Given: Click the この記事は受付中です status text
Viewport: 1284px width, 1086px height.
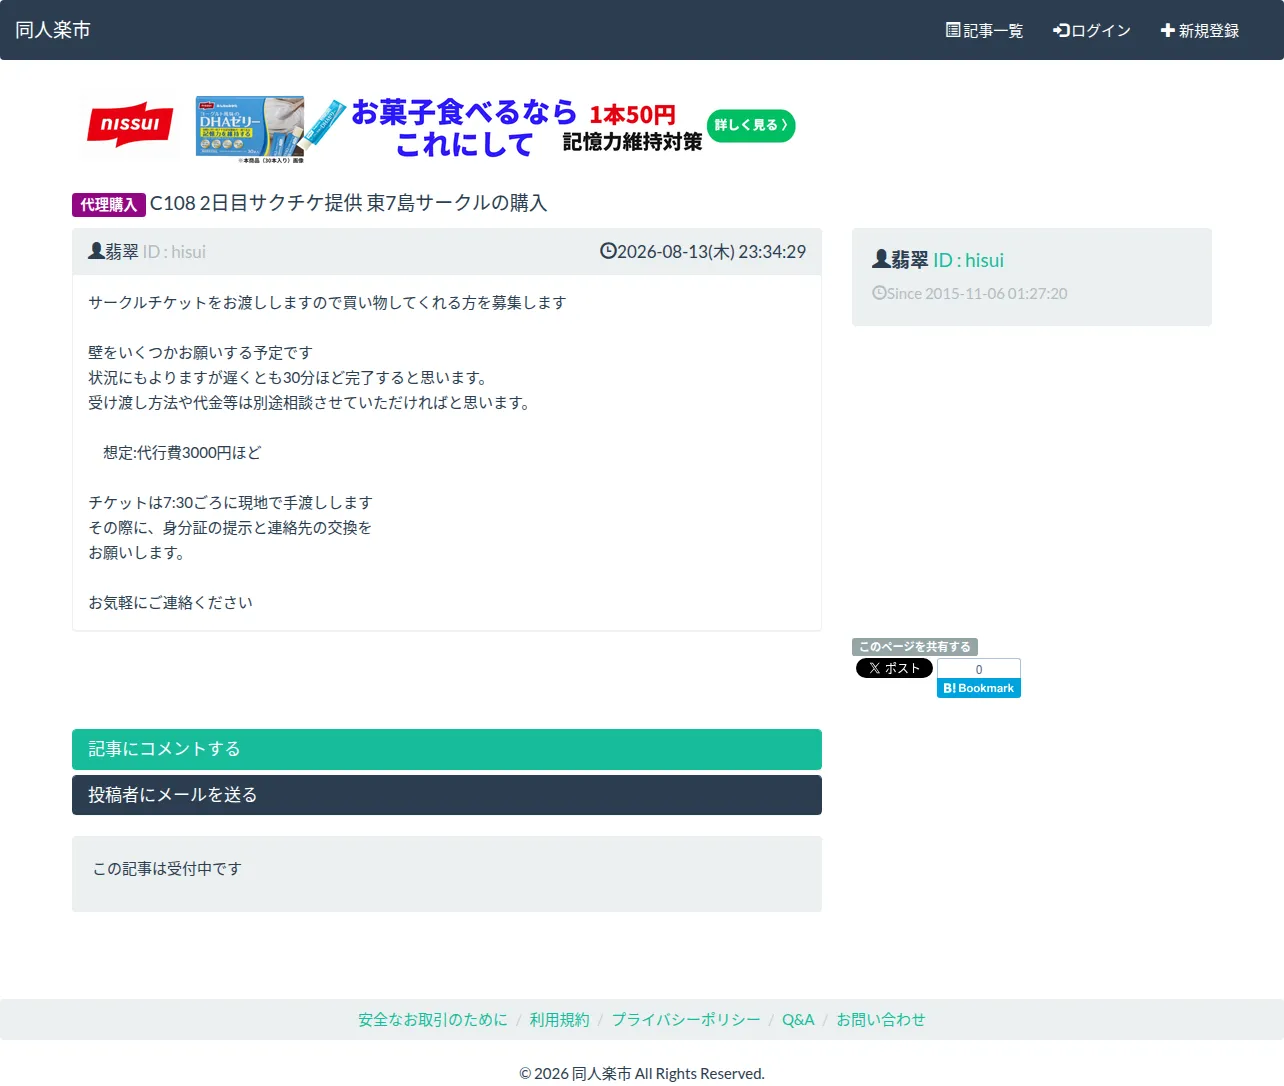Looking at the screenshot, I should pyautogui.click(x=167, y=869).
